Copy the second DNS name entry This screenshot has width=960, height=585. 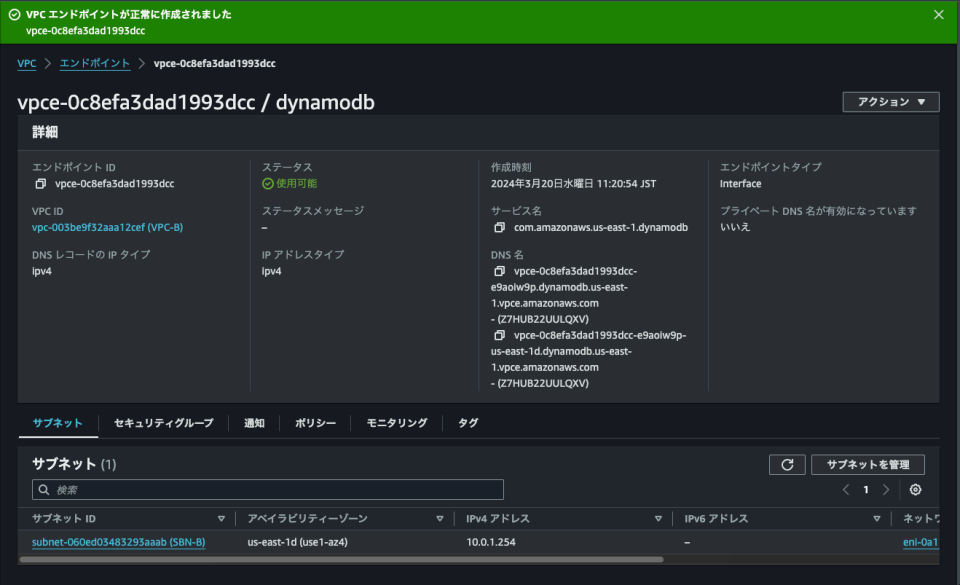coord(497,335)
